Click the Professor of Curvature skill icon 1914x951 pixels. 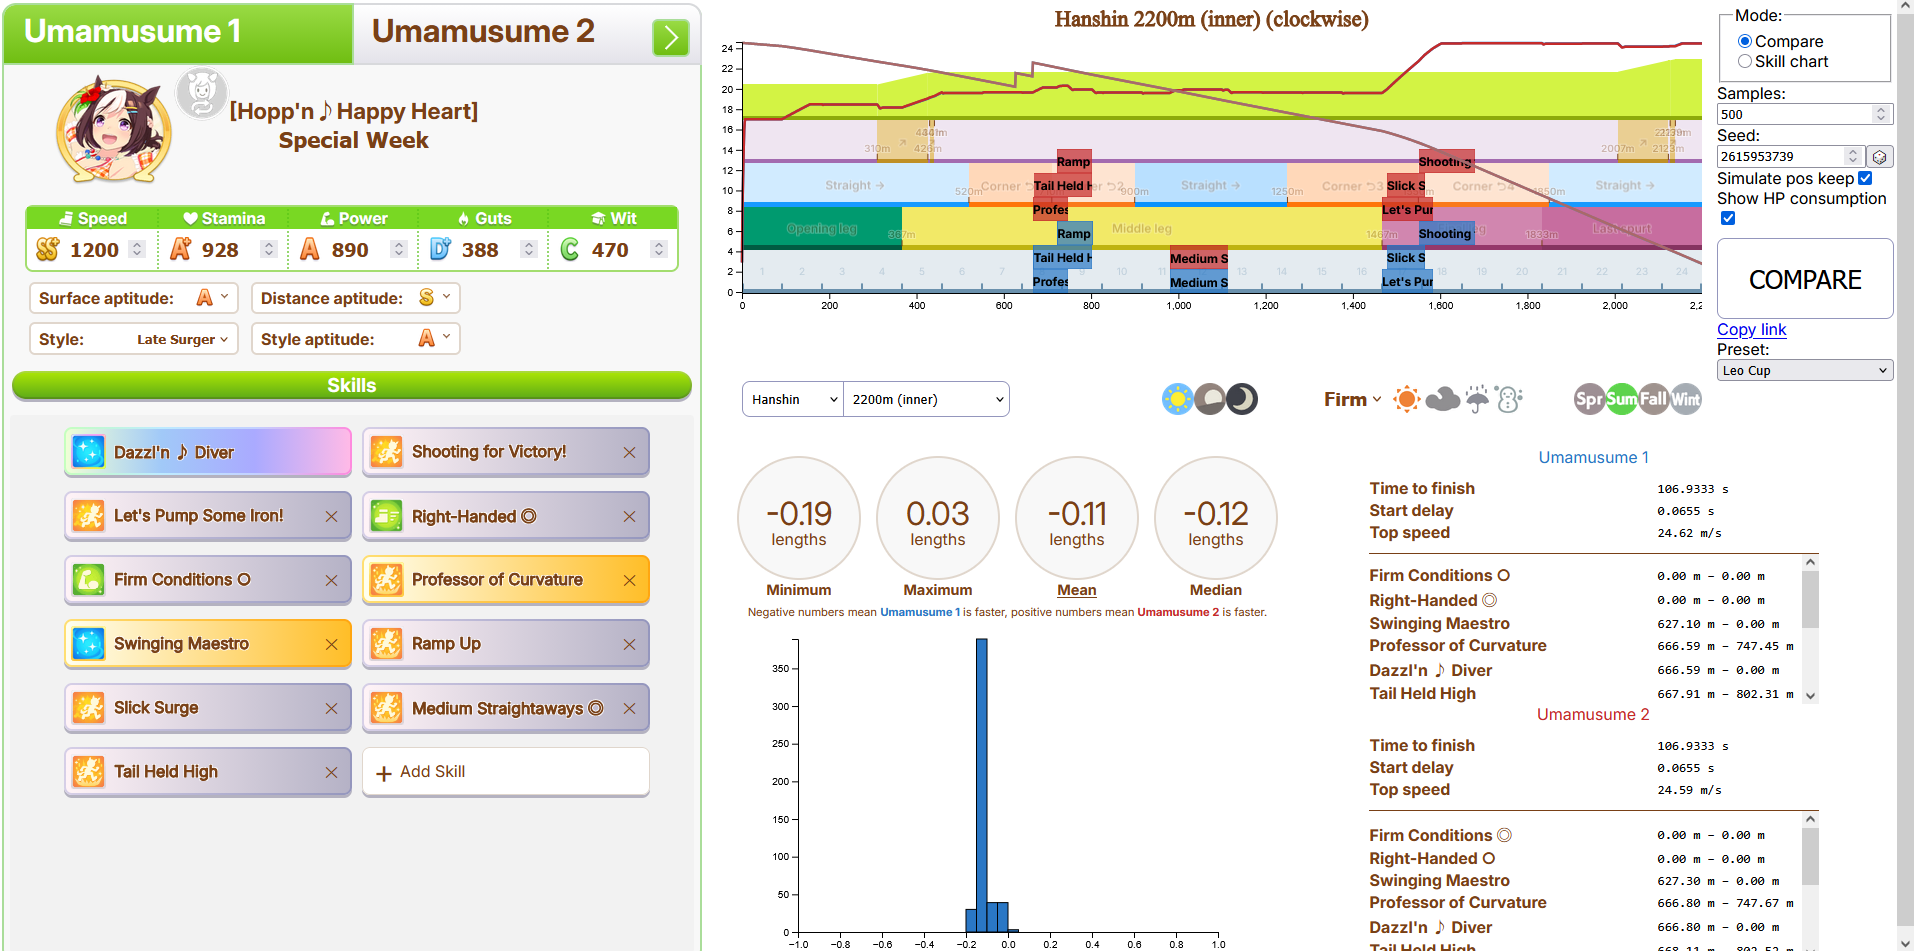[386, 580]
